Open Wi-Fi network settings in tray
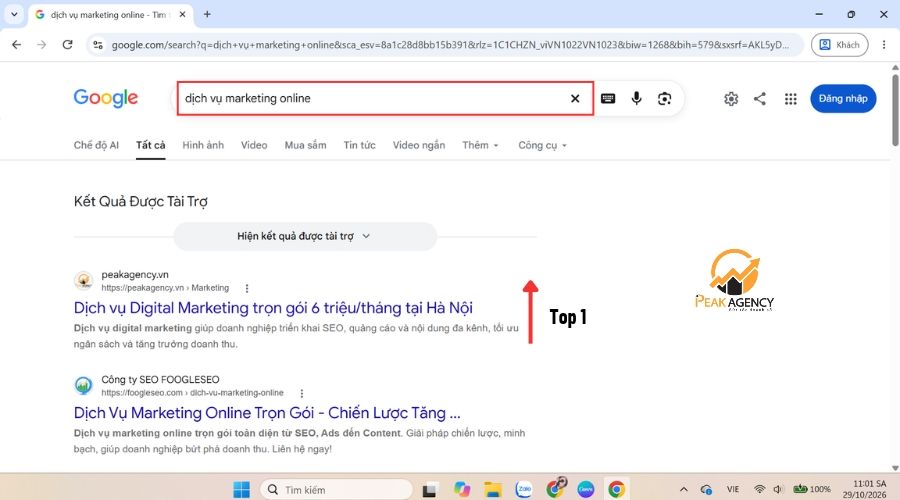This screenshot has width=900, height=500. (x=759, y=490)
